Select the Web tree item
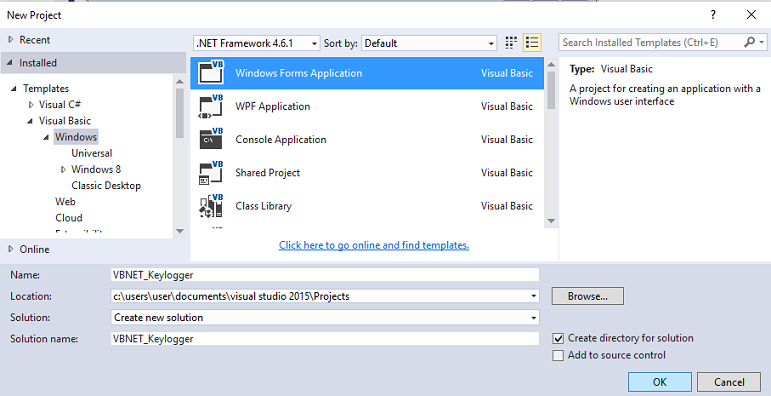 click(x=65, y=202)
